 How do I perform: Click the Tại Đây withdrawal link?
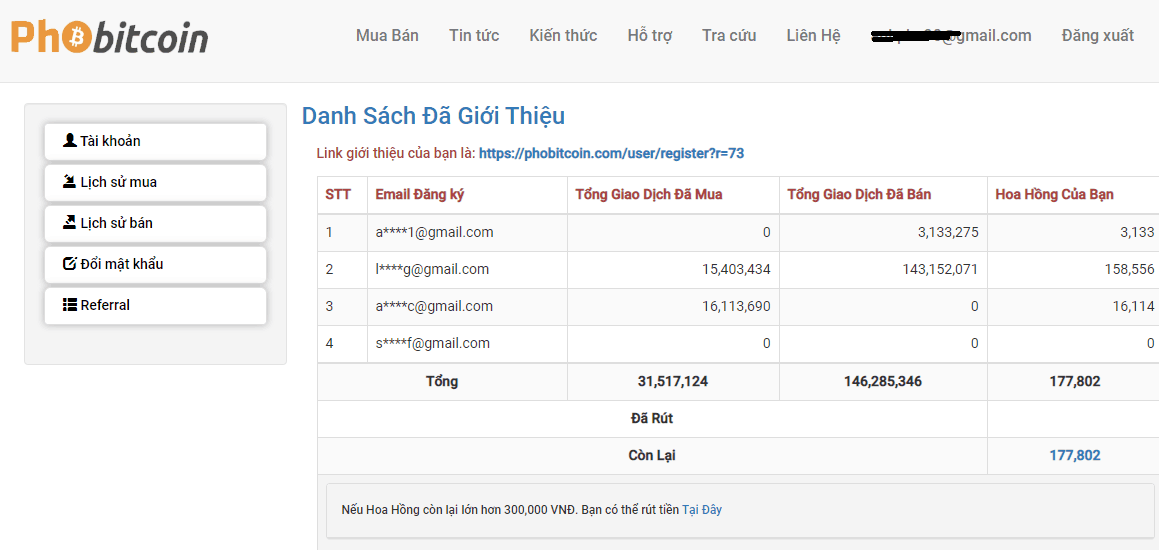click(701, 510)
